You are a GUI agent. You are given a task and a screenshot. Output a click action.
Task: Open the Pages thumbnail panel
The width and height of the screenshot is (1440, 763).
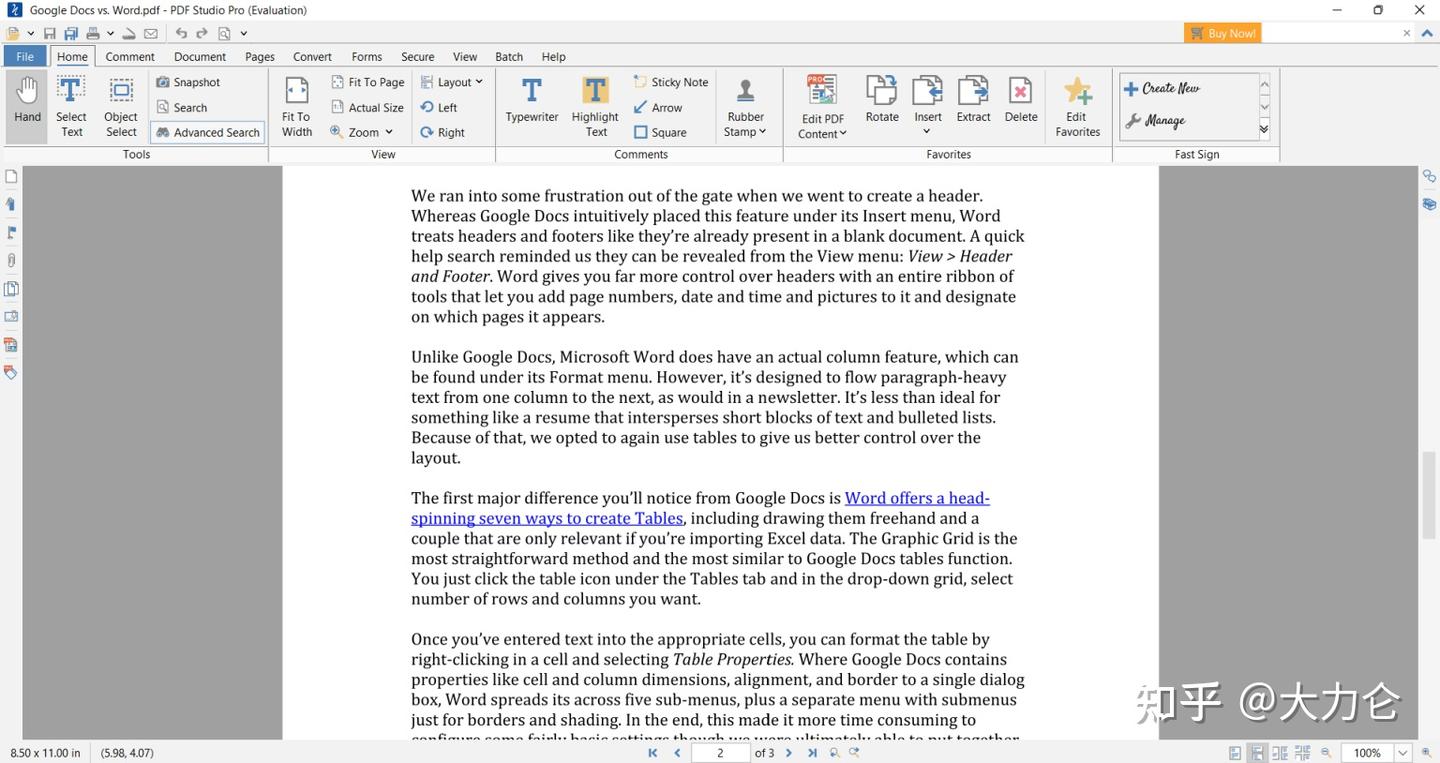click(x=11, y=177)
